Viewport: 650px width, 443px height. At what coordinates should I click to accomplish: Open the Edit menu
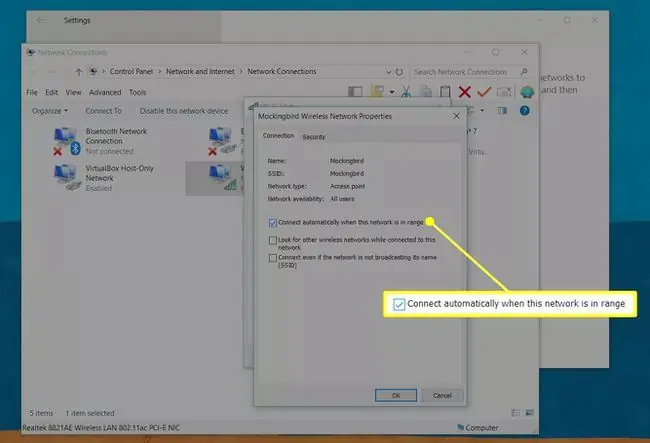click(x=51, y=92)
